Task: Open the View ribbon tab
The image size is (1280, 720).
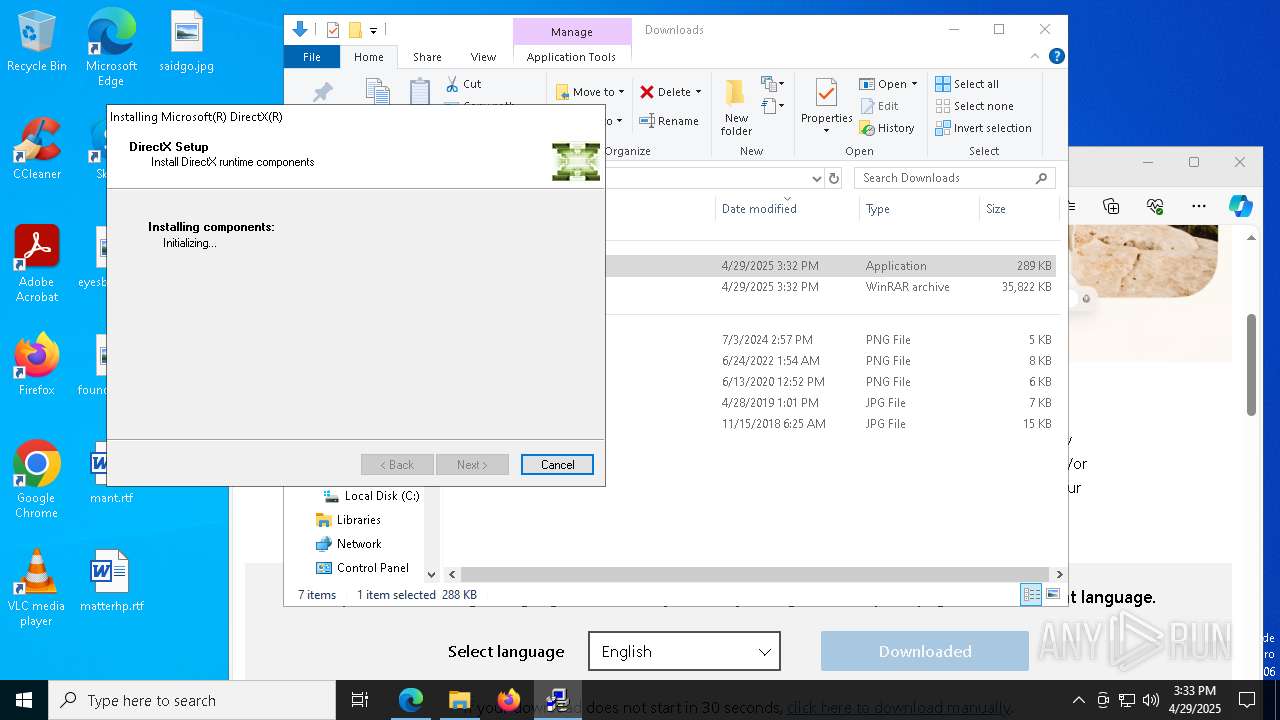Action: coord(483,57)
